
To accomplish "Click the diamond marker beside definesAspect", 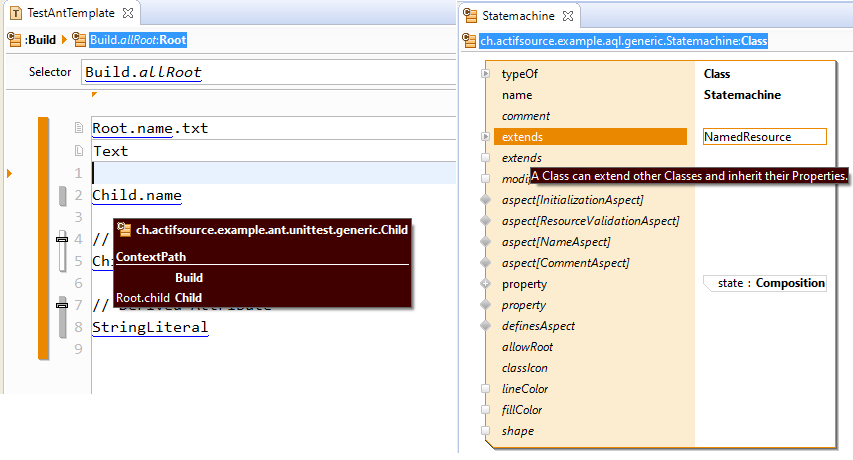I will click(486, 326).
